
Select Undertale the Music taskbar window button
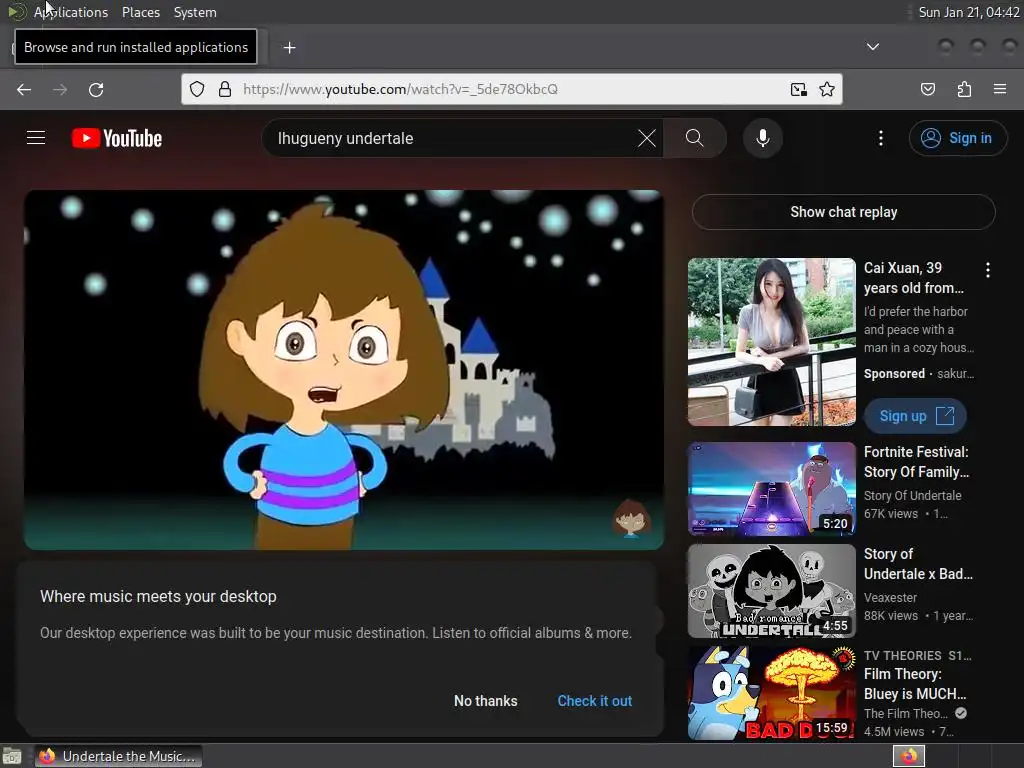click(118, 756)
